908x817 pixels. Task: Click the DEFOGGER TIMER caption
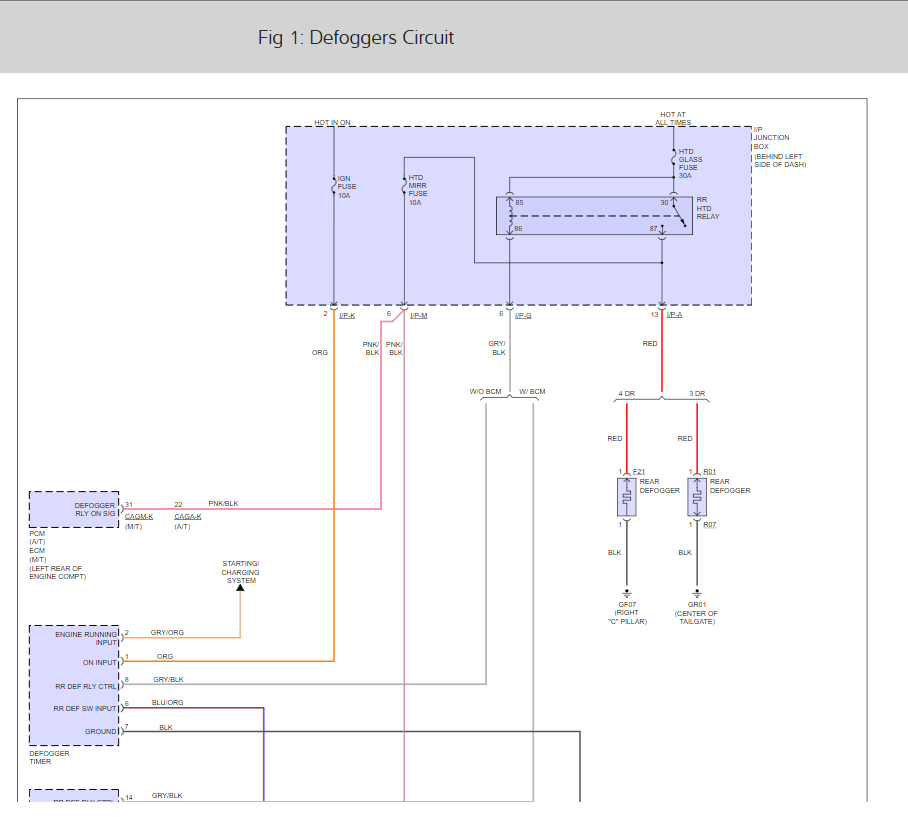click(49, 757)
